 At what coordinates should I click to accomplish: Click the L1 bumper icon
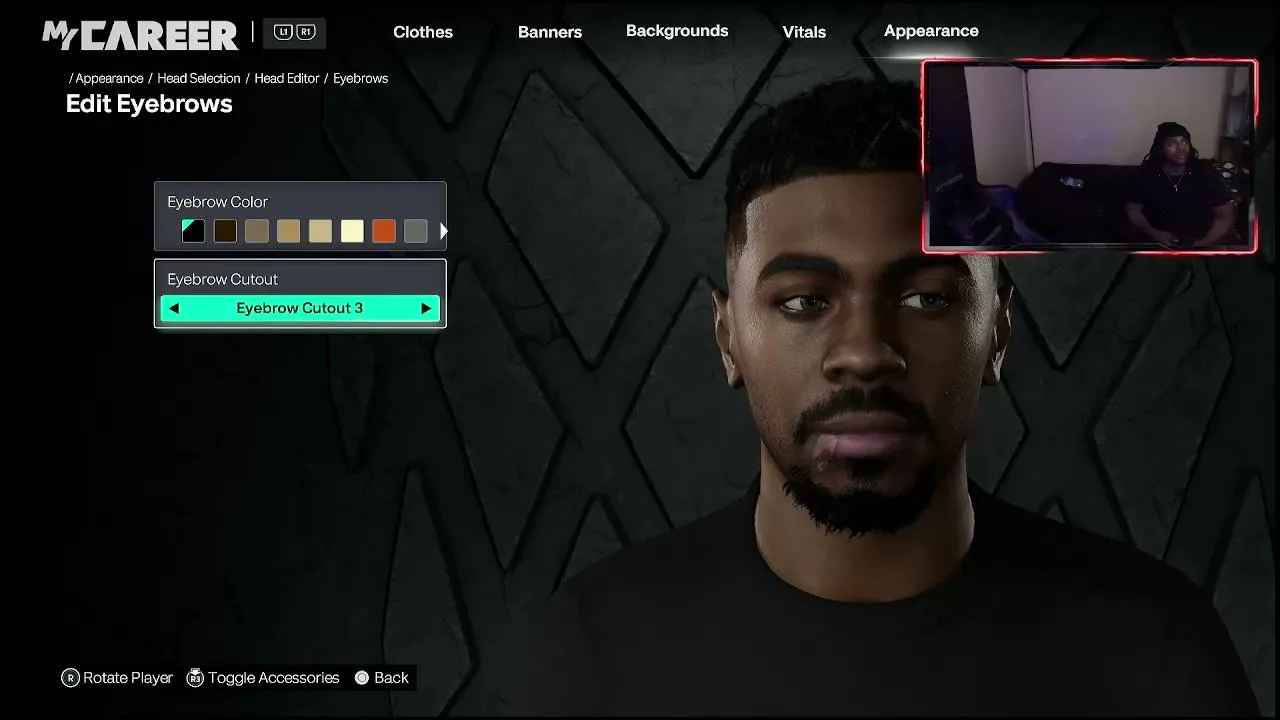(283, 32)
